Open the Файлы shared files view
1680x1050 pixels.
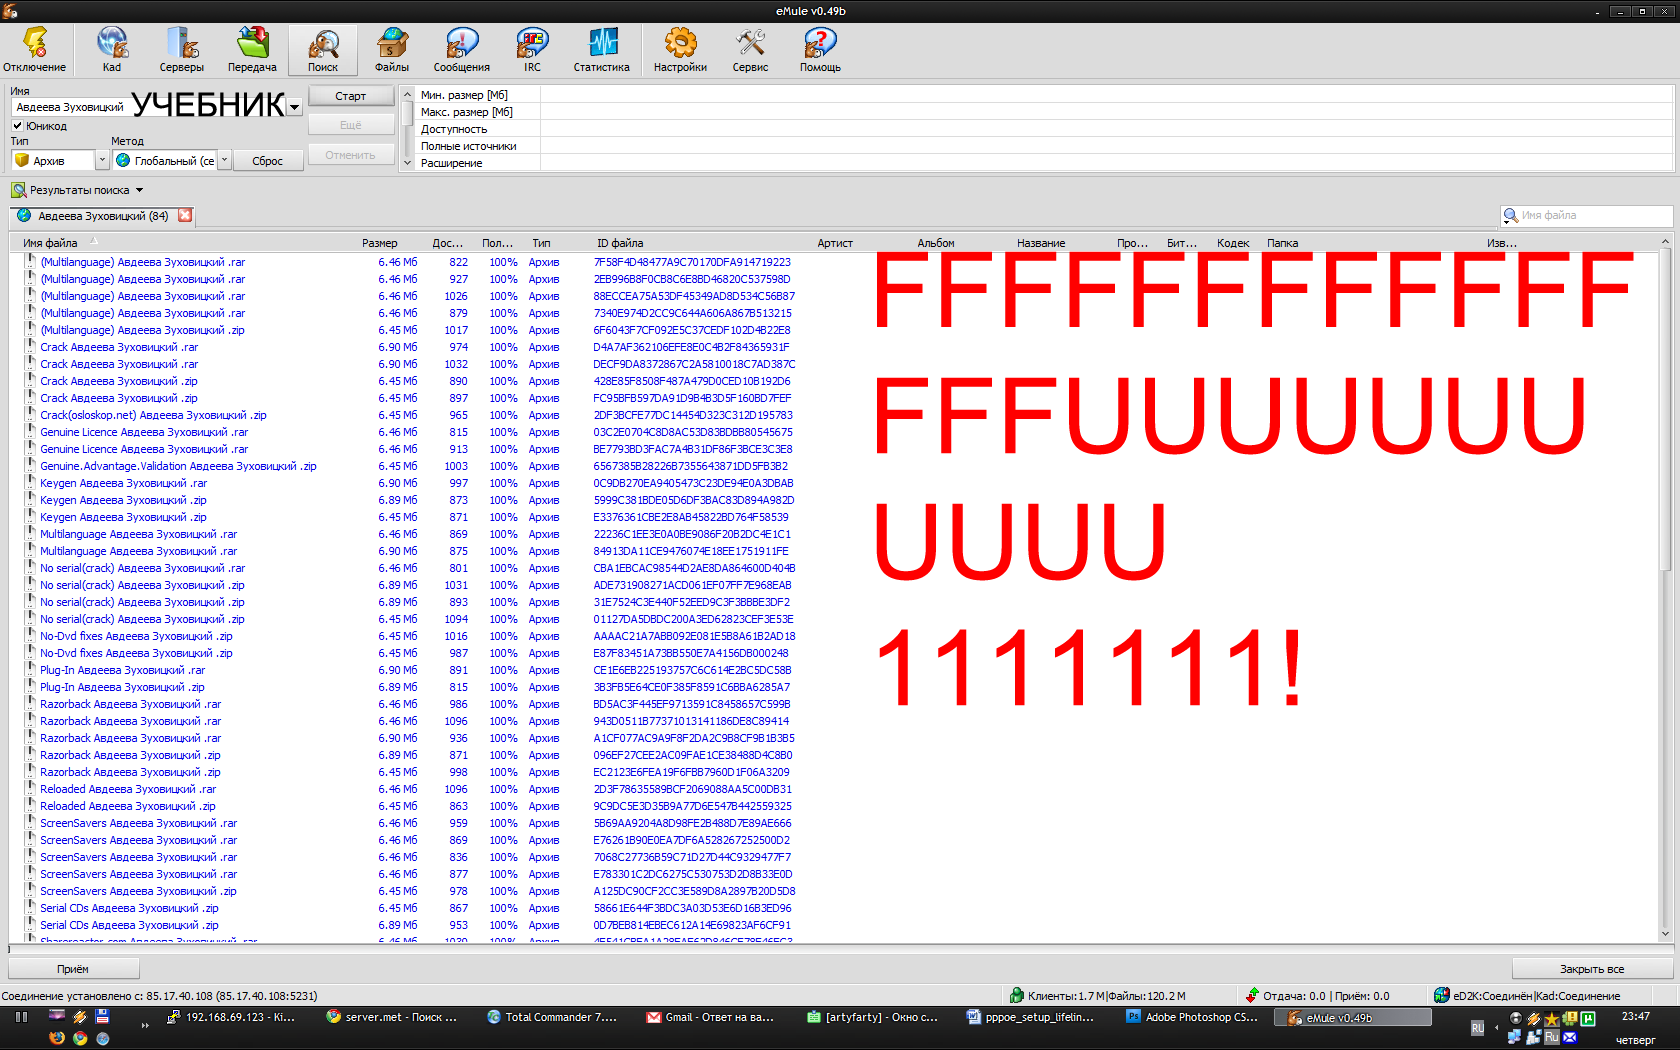(392, 49)
